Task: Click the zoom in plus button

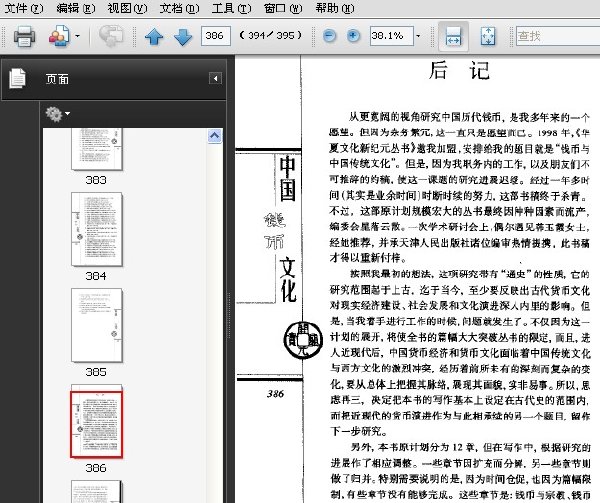Action: click(353, 36)
